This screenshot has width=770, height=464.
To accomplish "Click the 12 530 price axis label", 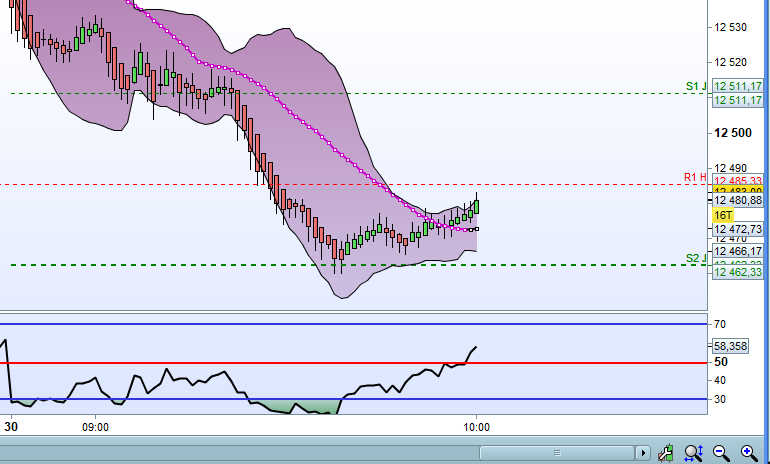I will tap(730, 27).
